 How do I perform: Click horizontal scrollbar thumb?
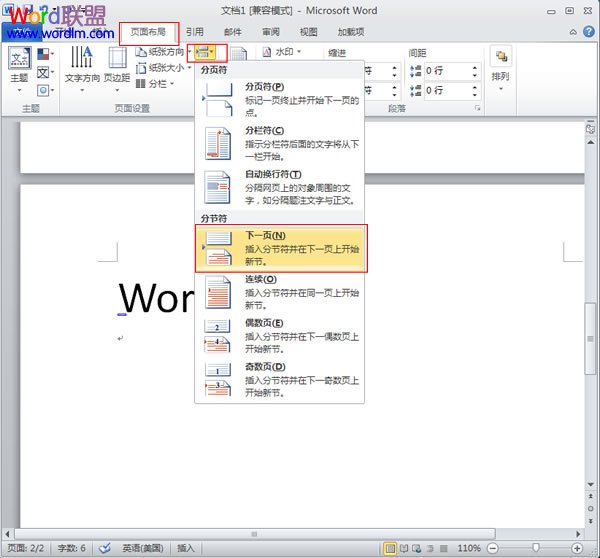click(x=254, y=534)
